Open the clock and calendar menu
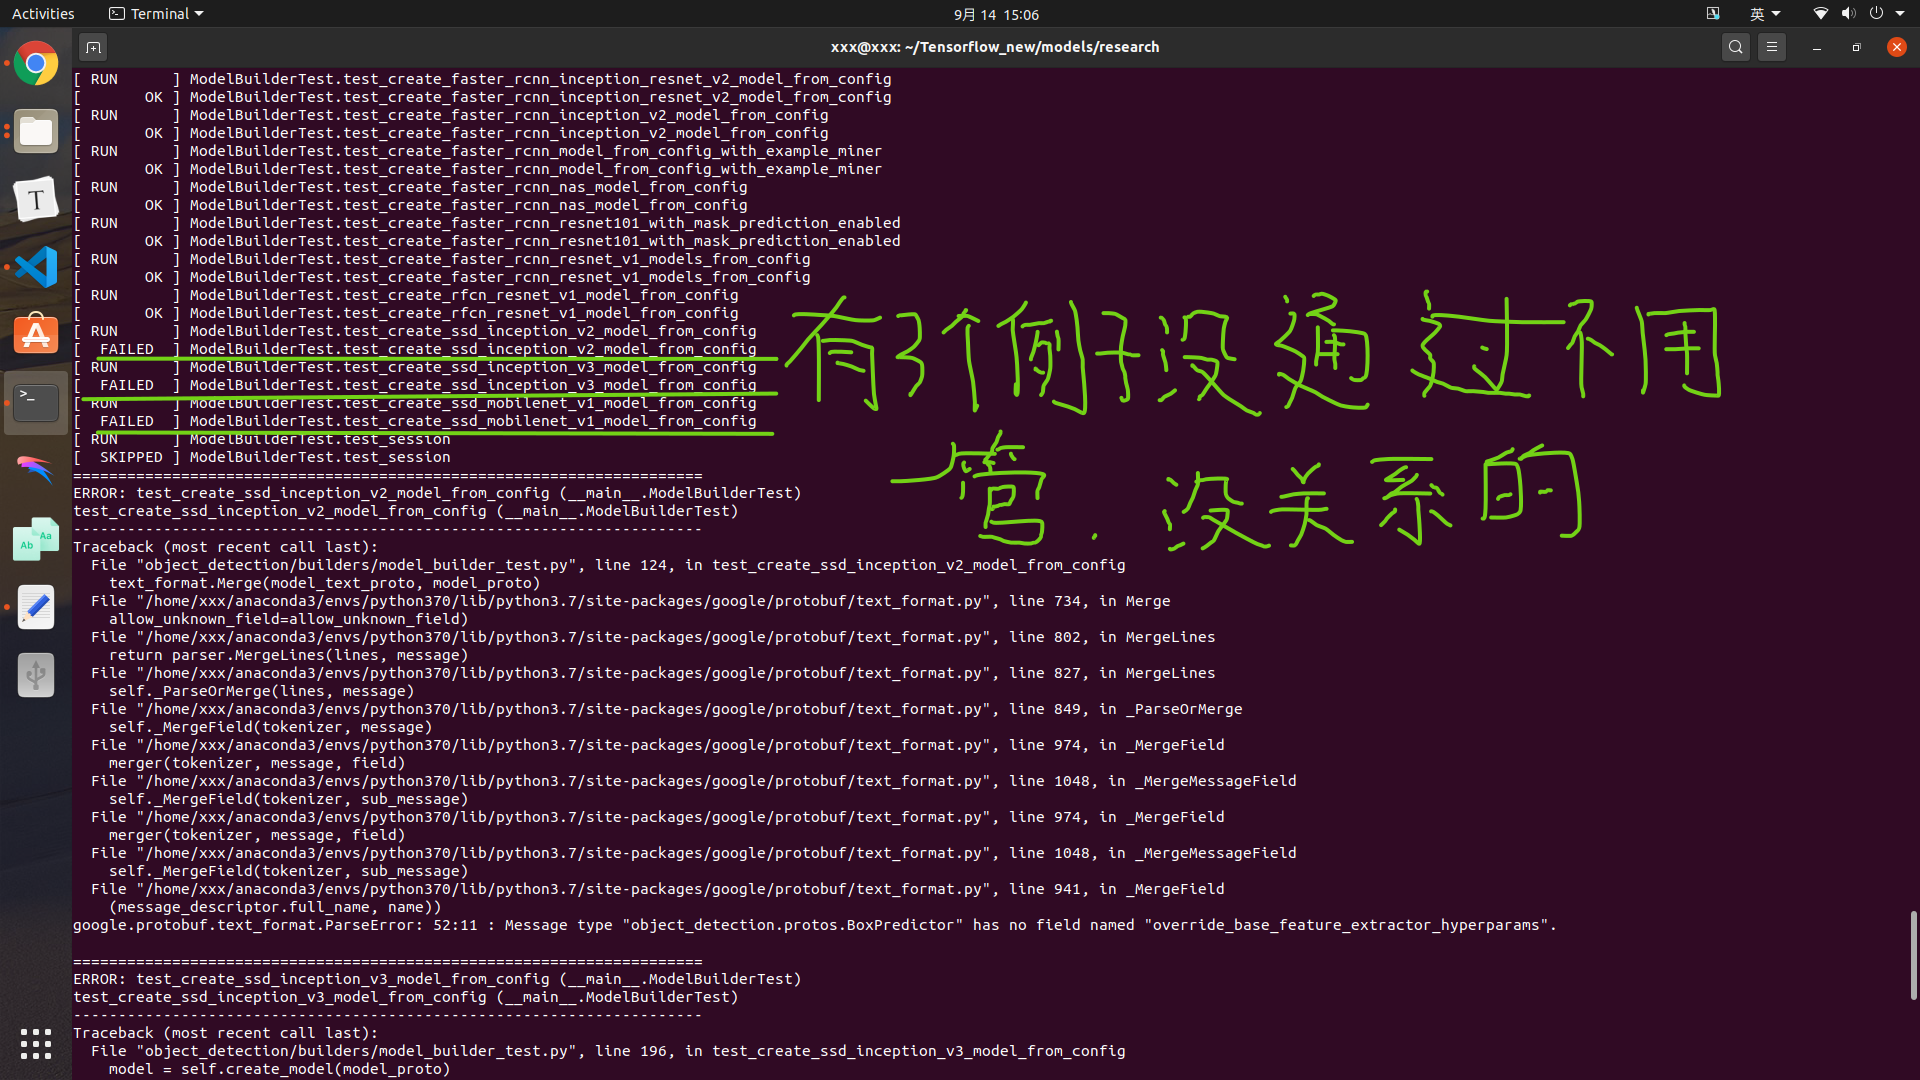 pos(995,14)
